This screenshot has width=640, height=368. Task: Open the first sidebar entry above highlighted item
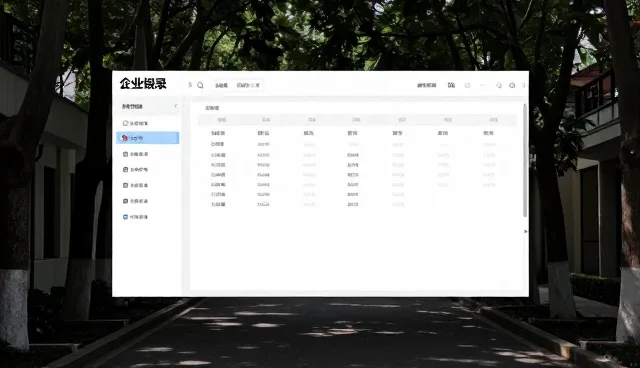135,123
